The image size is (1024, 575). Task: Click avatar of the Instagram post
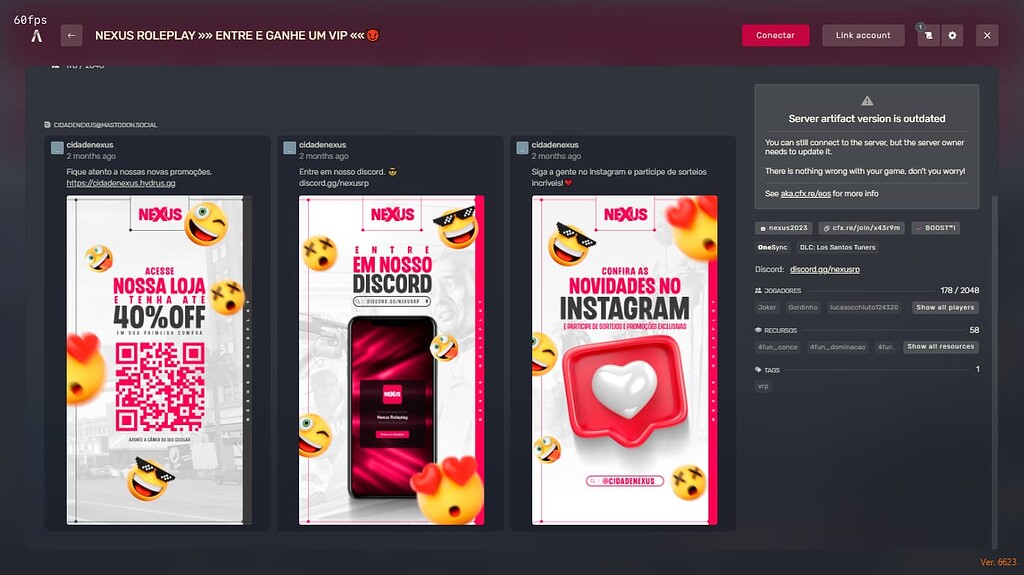click(522, 148)
